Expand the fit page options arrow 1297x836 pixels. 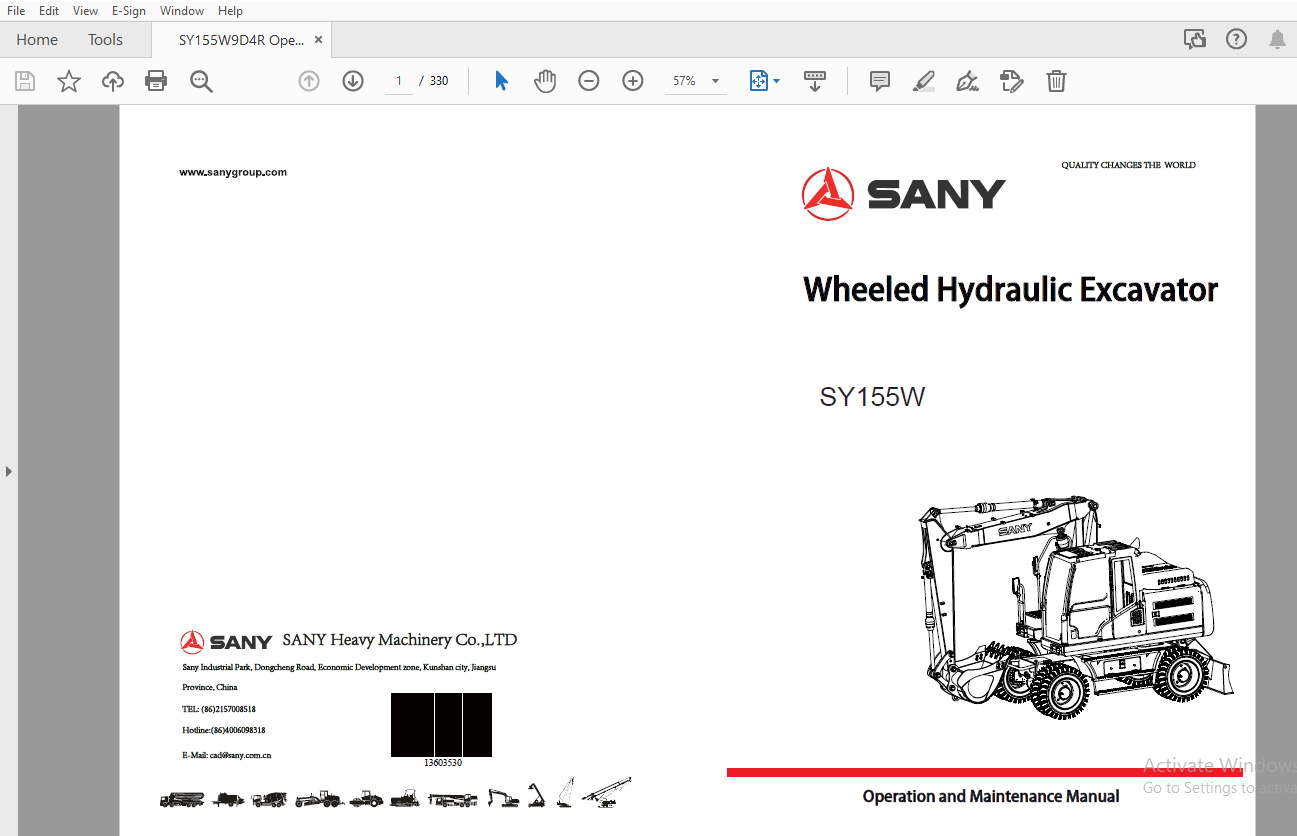coord(777,81)
